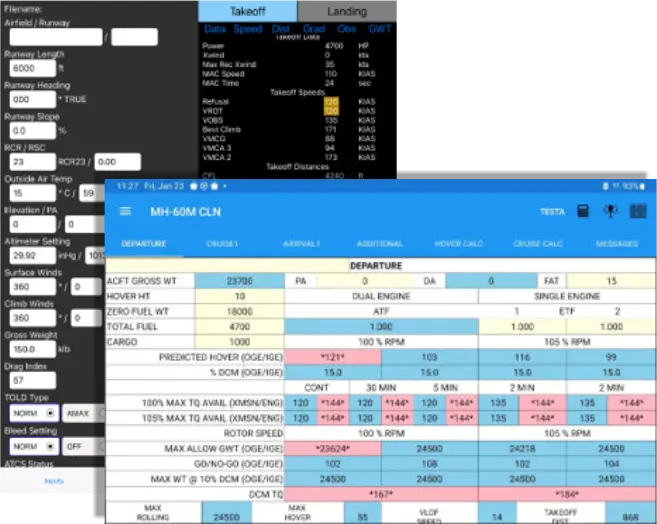Edit the Outside Air Temp Celsius field showing 15
Viewport: 657px width, 524px height.
coord(32,193)
